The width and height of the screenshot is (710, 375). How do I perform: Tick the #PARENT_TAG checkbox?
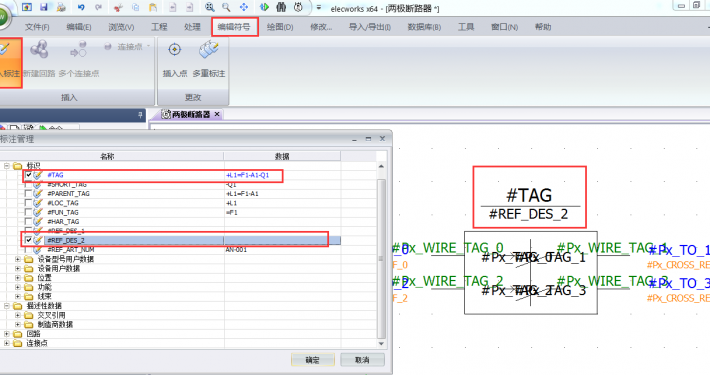click(29, 193)
